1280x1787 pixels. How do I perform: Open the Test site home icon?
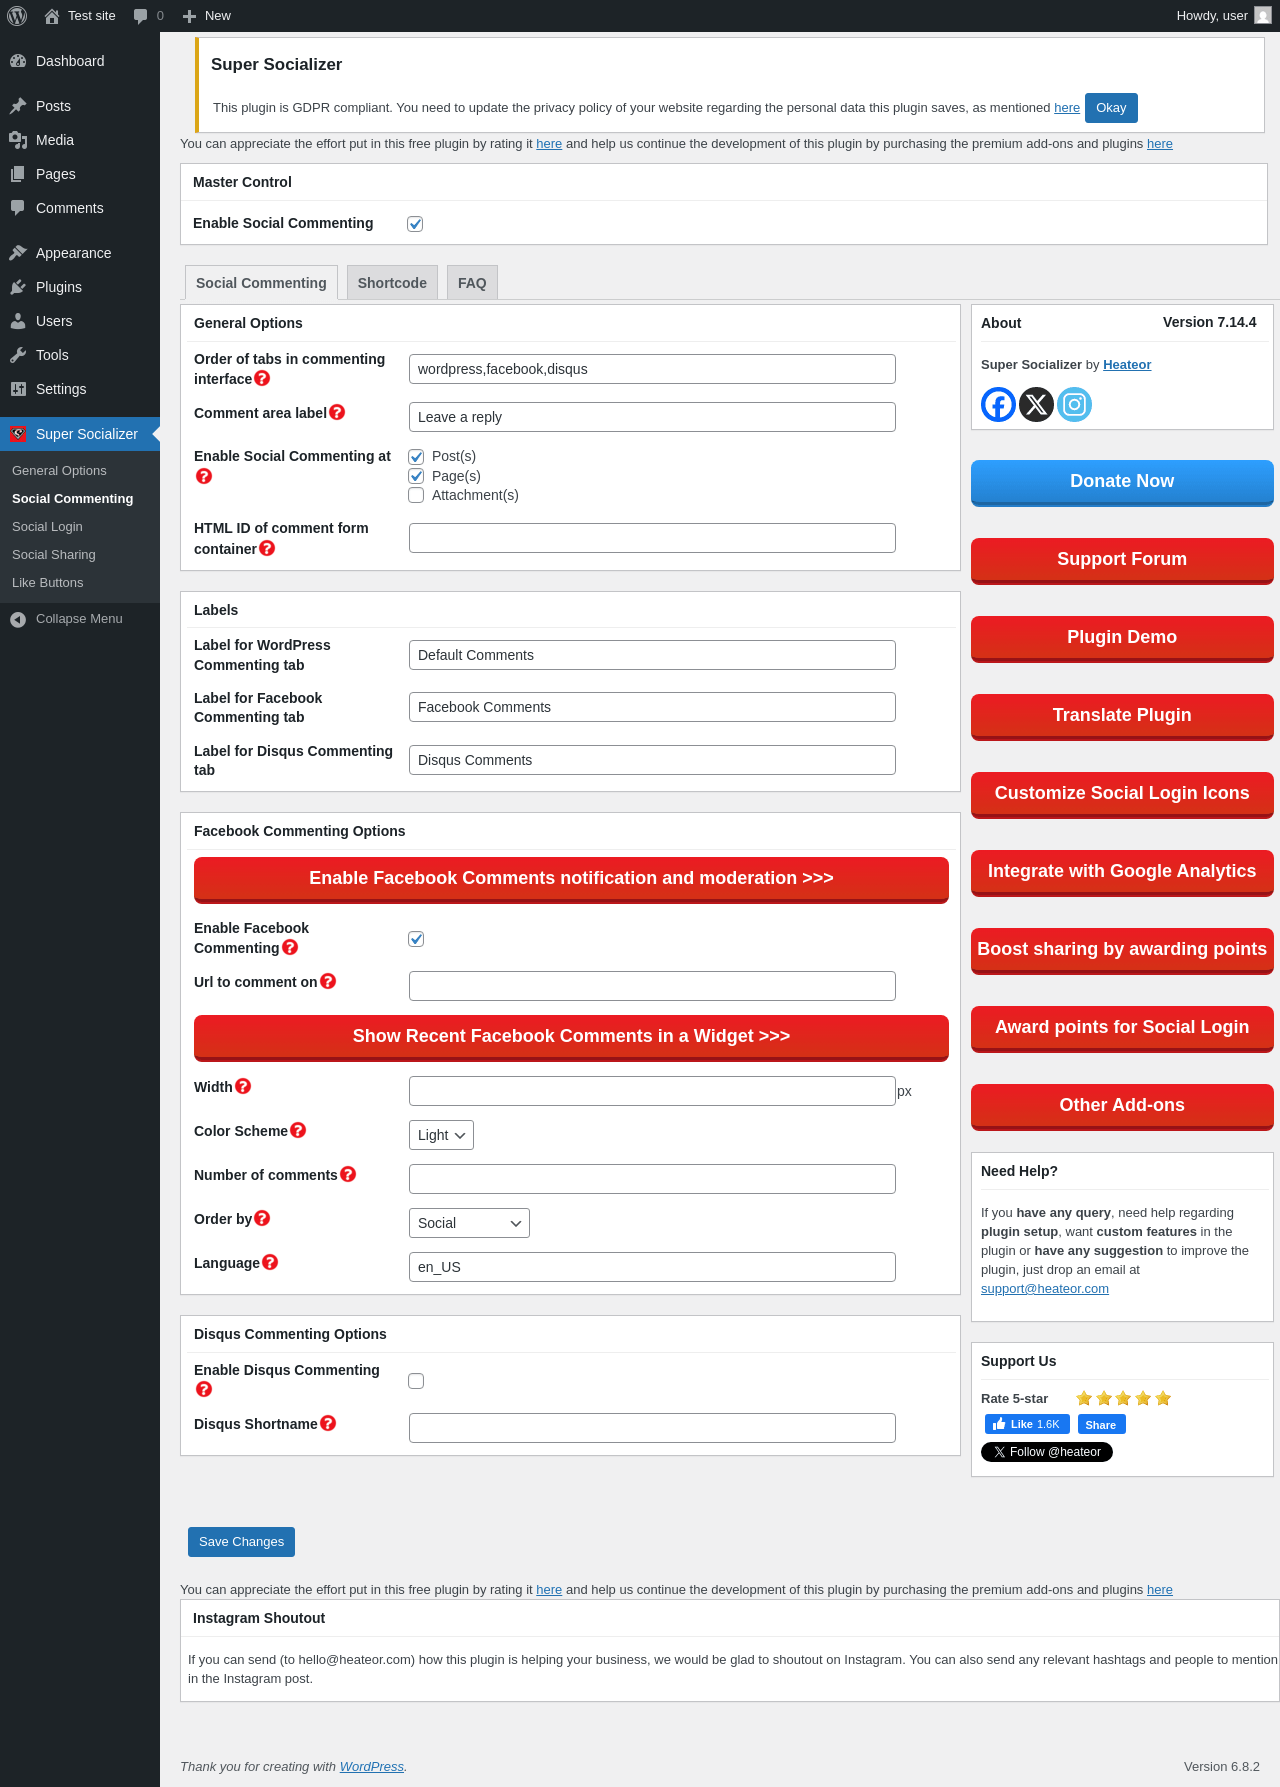pyautogui.click(x=52, y=16)
